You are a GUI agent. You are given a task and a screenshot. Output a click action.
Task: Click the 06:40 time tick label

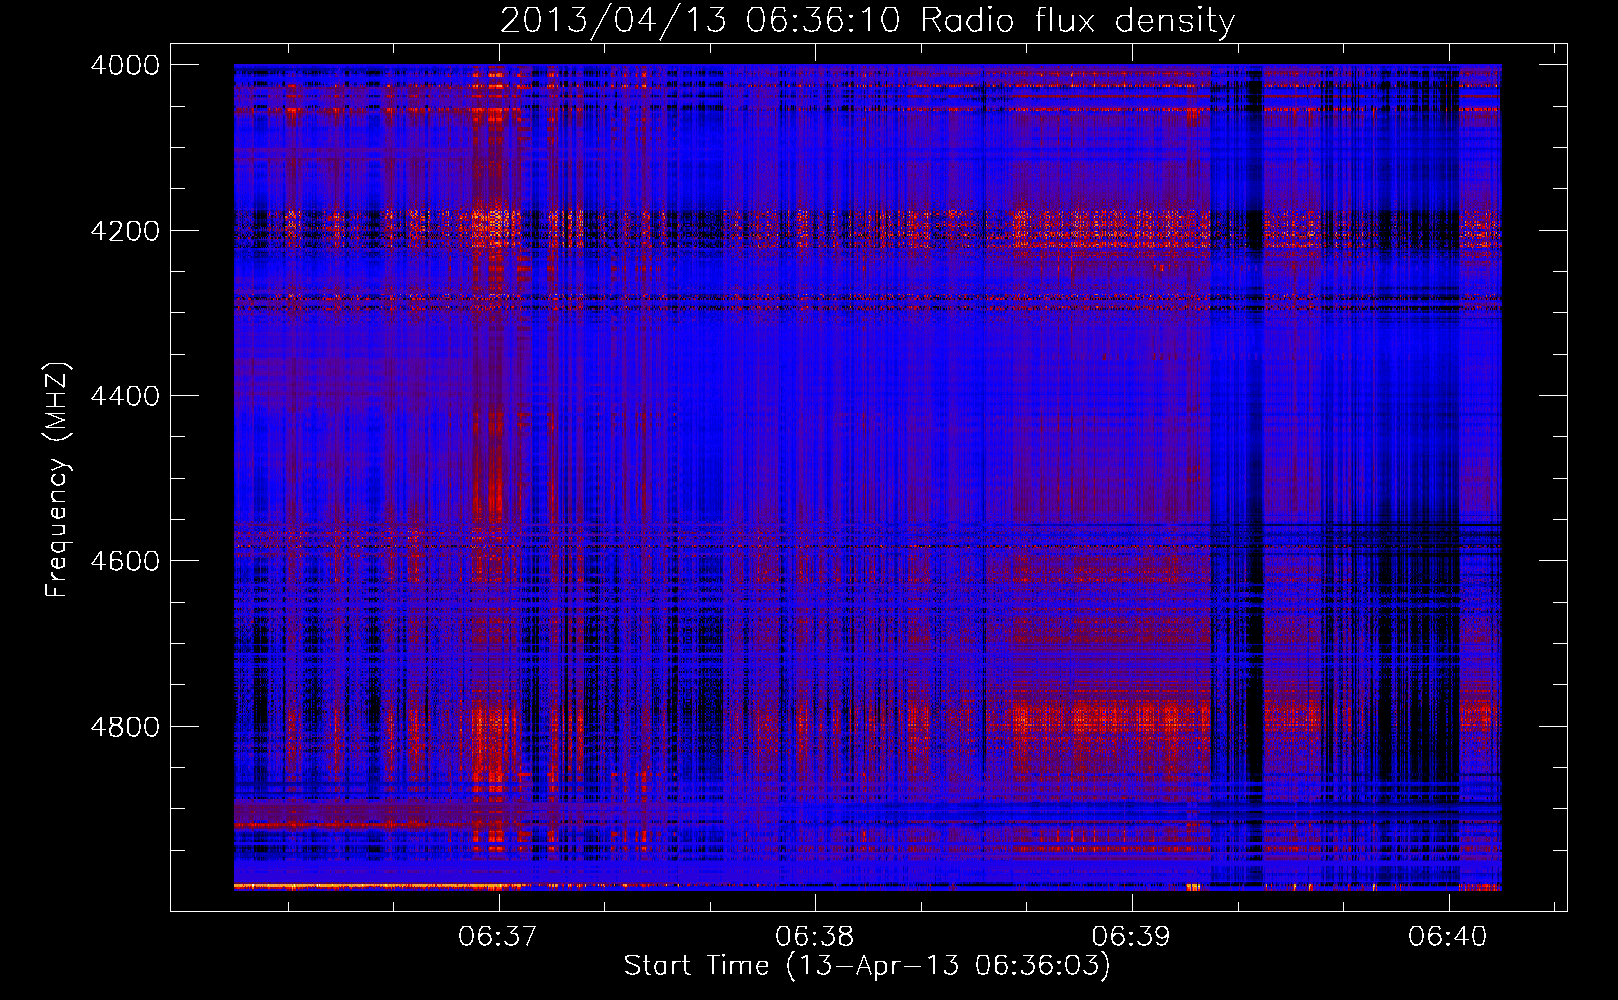pos(1448,937)
